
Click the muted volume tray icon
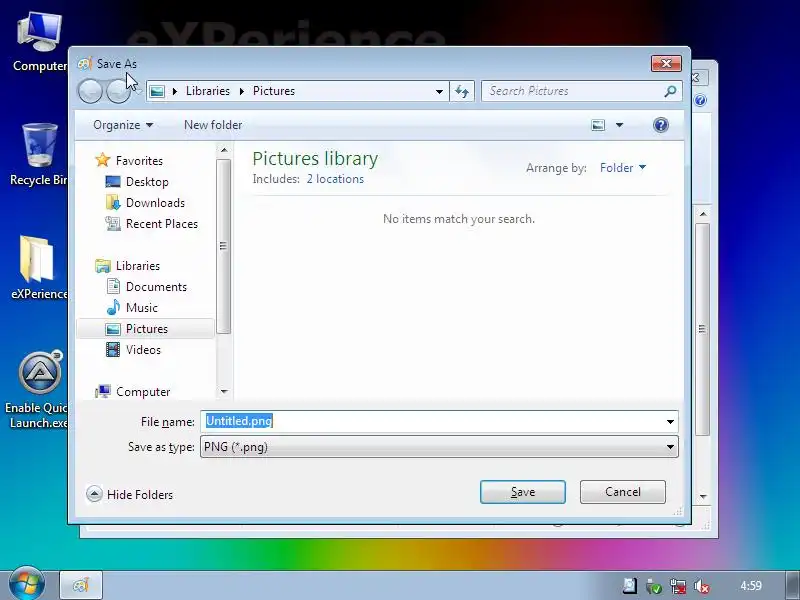pyautogui.click(x=702, y=586)
